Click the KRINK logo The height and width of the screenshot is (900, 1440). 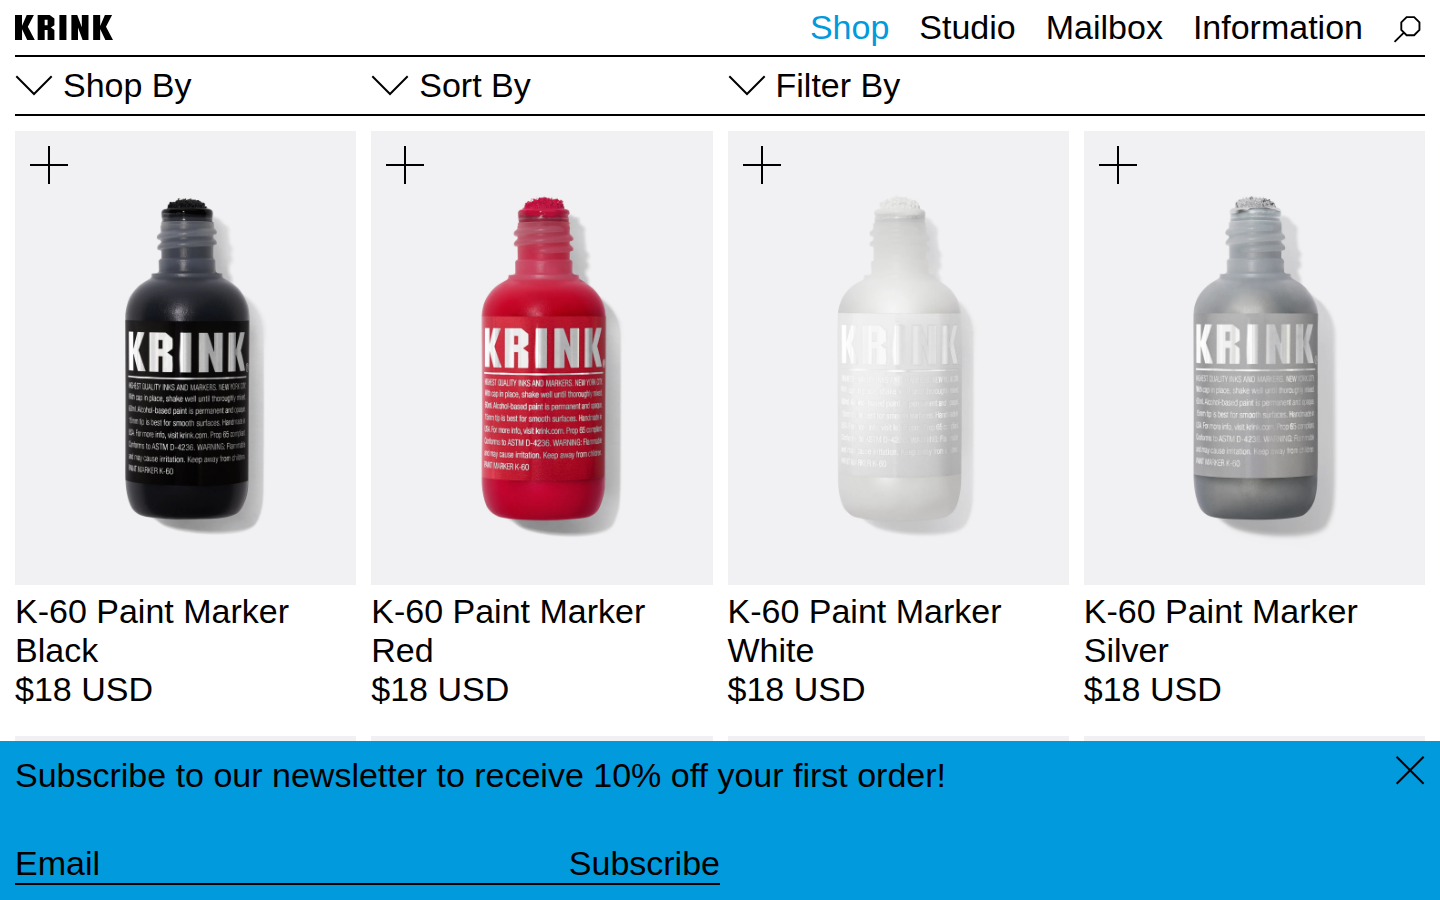pos(63,27)
